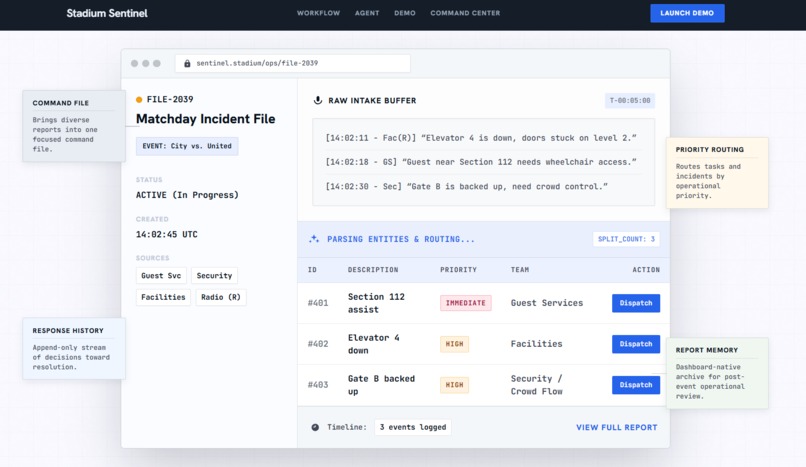Viewport: 806px width, 467px height.
Task: Click the orange status dot beside FILE-2039
Action: (x=139, y=100)
